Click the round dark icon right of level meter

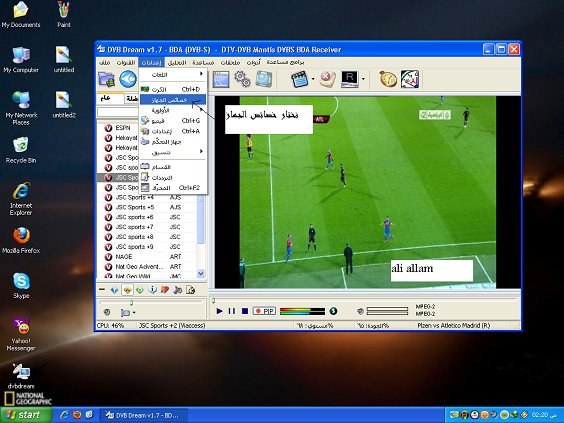point(333,311)
